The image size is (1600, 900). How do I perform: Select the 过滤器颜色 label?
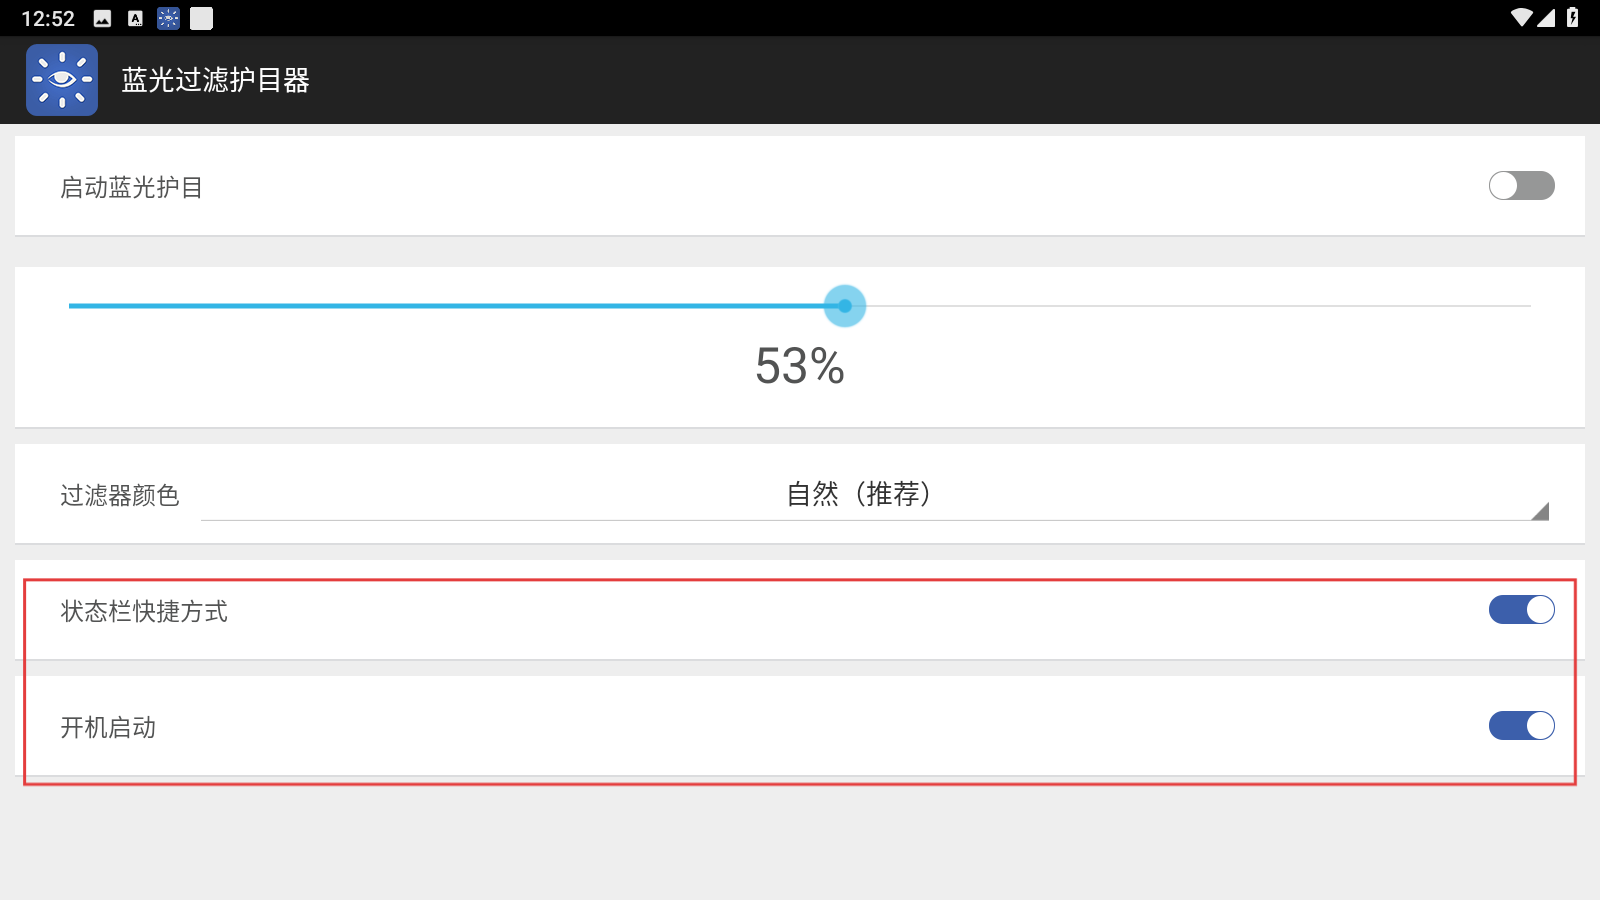point(120,496)
